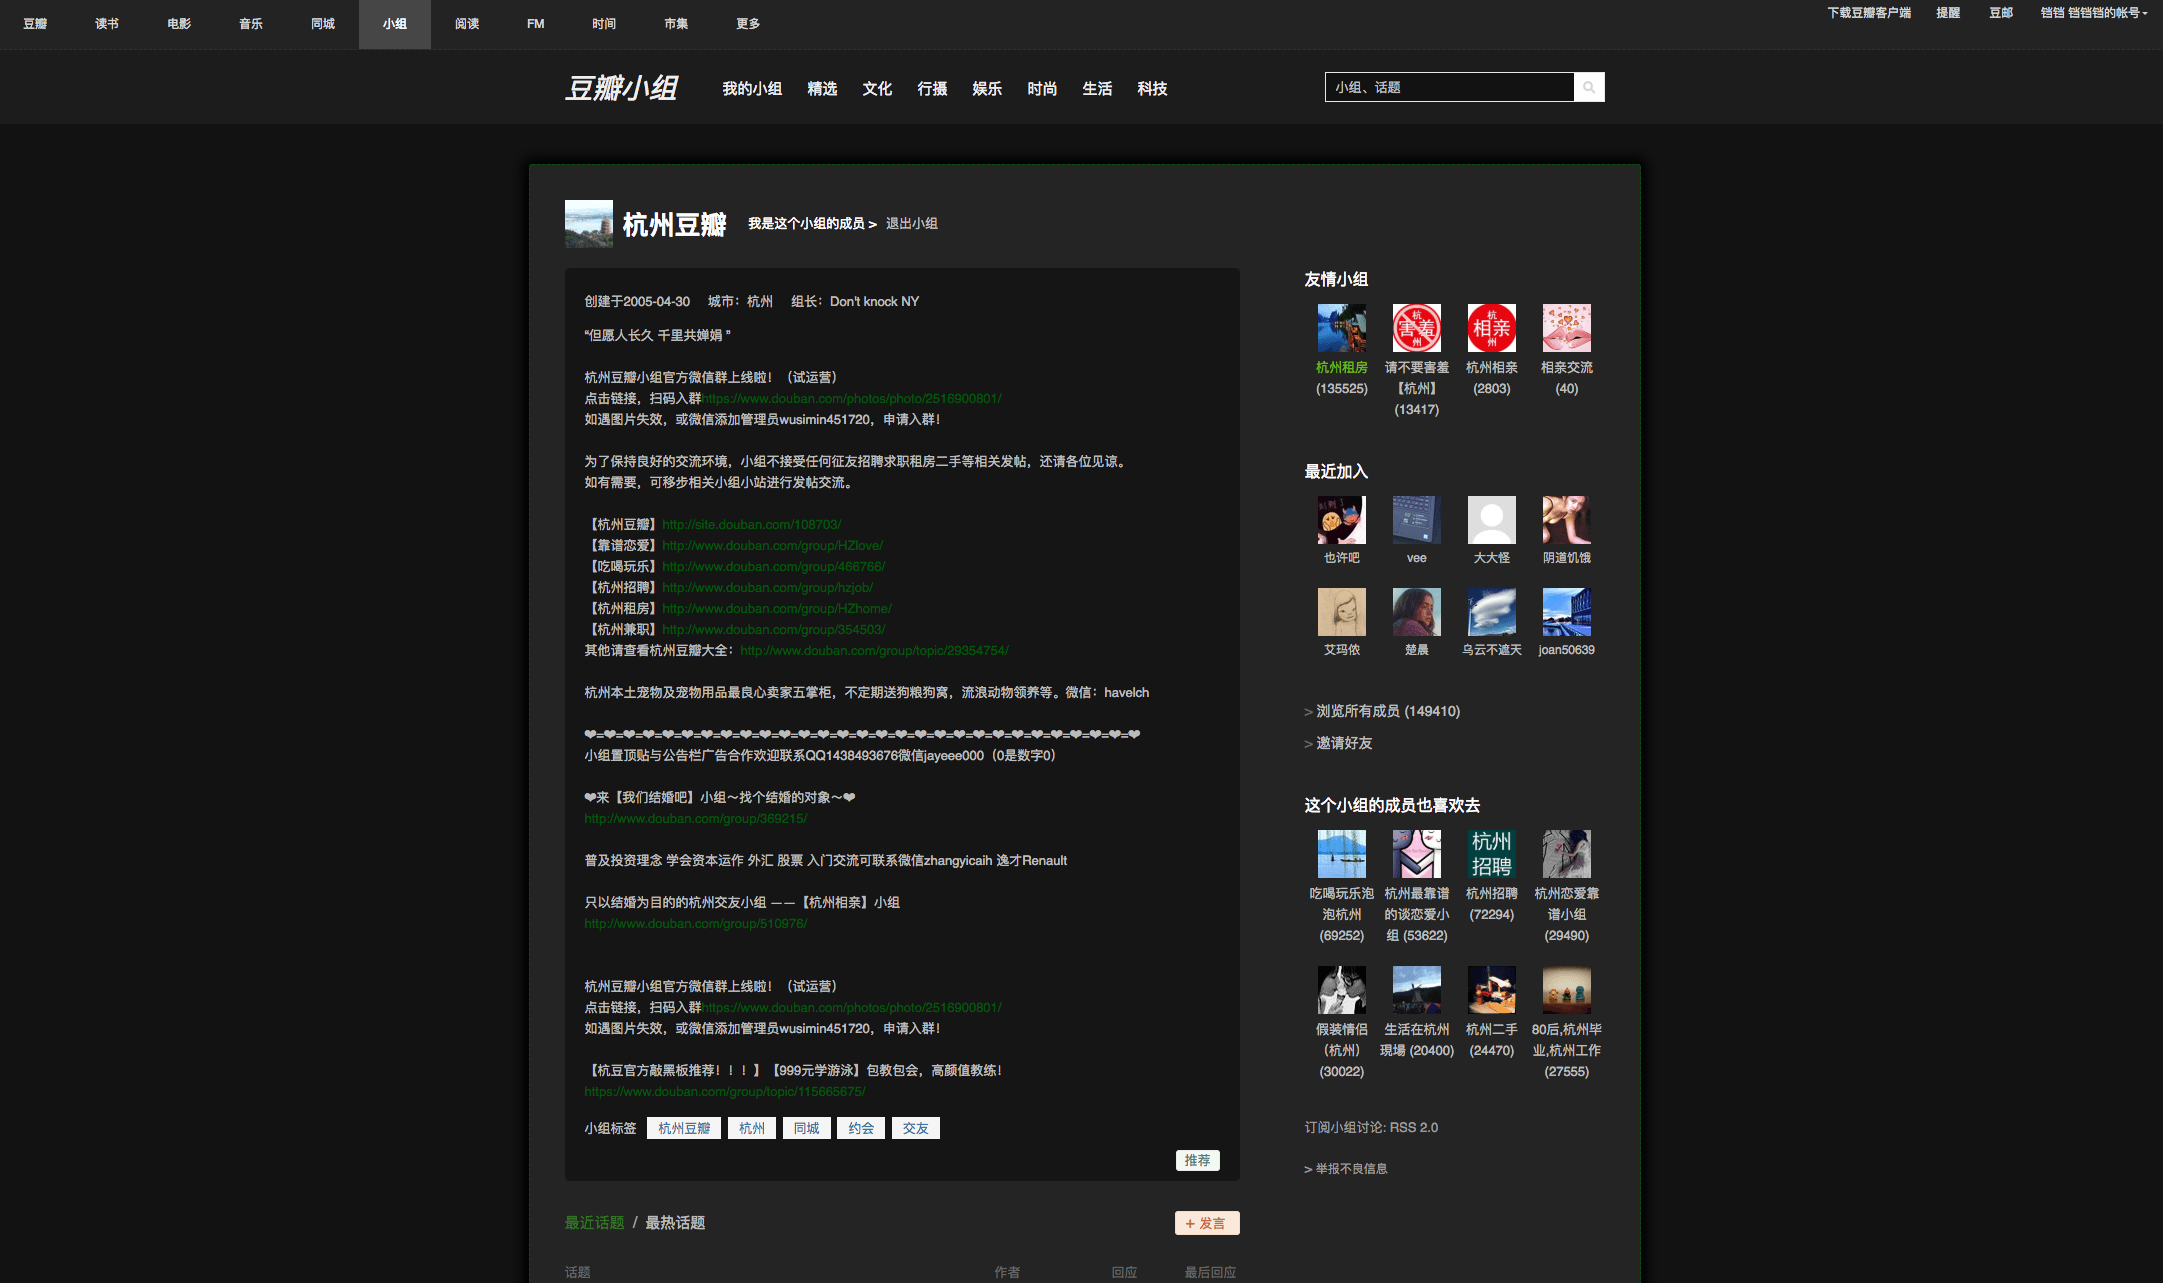This screenshot has width=2163, height=1283.
Task: Select the 杭州 group tag
Action: (x=752, y=1128)
